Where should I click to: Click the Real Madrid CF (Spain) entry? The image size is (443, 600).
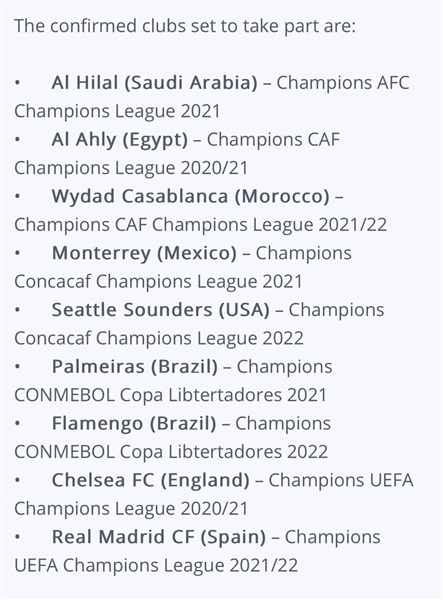(159, 536)
